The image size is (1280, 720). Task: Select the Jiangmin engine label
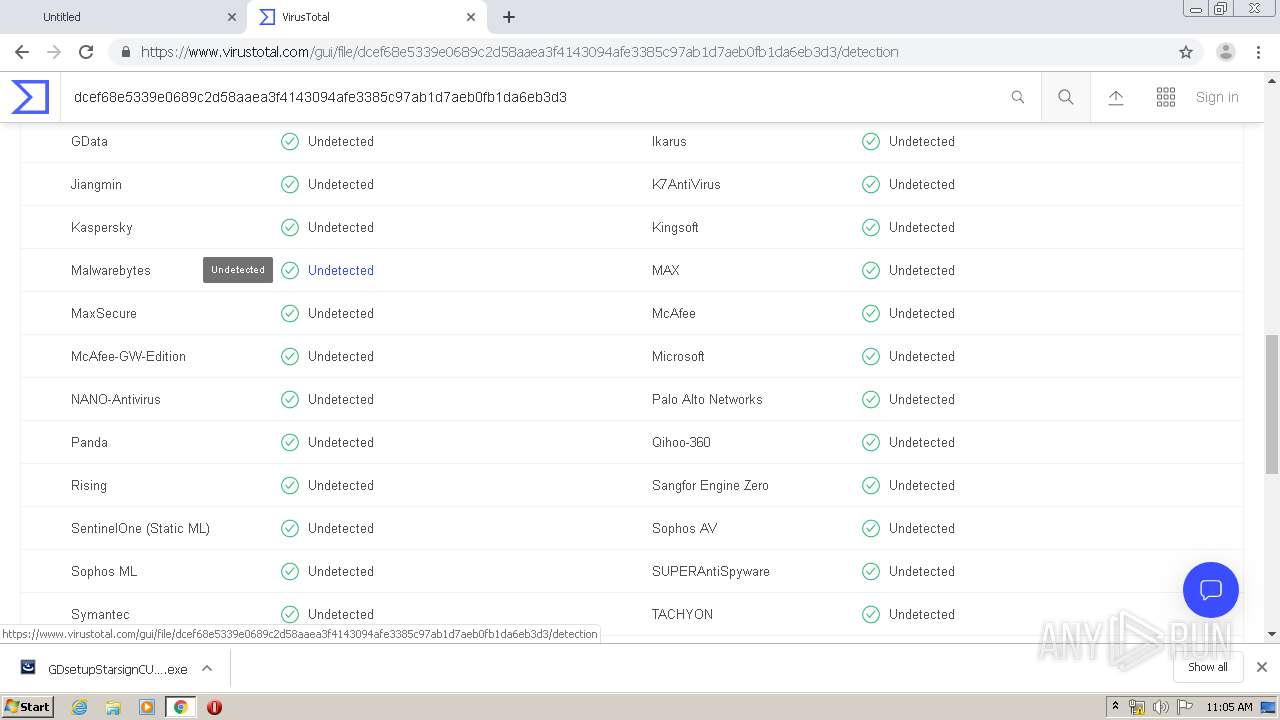click(x=96, y=184)
